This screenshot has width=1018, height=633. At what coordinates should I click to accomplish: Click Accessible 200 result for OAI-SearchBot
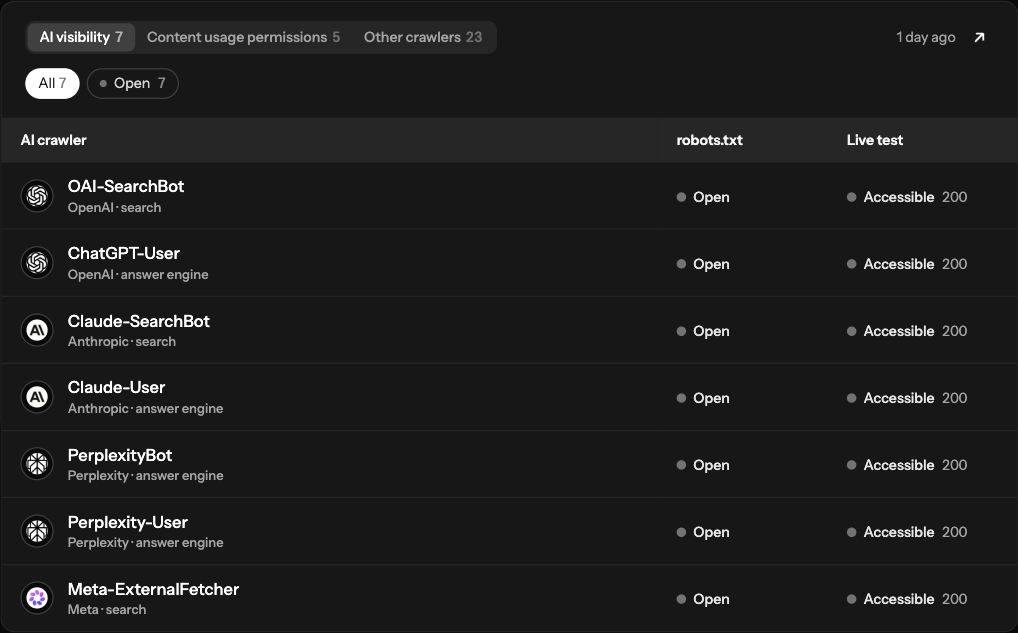(x=907, y=197)
